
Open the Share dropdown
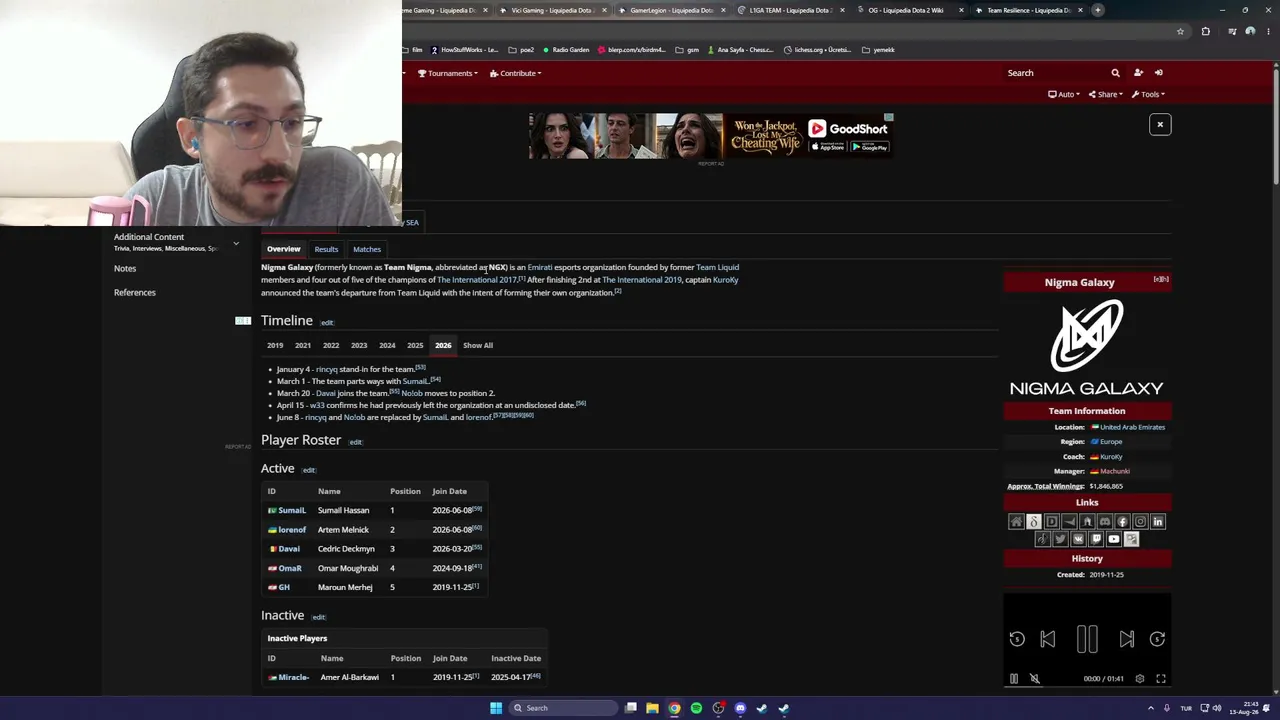click(1107, 94)
